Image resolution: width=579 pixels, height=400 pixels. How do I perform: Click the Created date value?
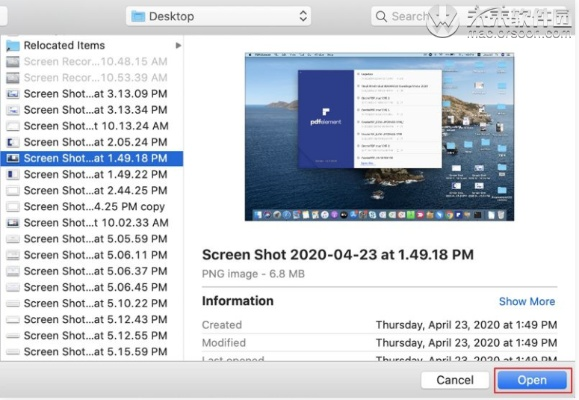point(466,325)
